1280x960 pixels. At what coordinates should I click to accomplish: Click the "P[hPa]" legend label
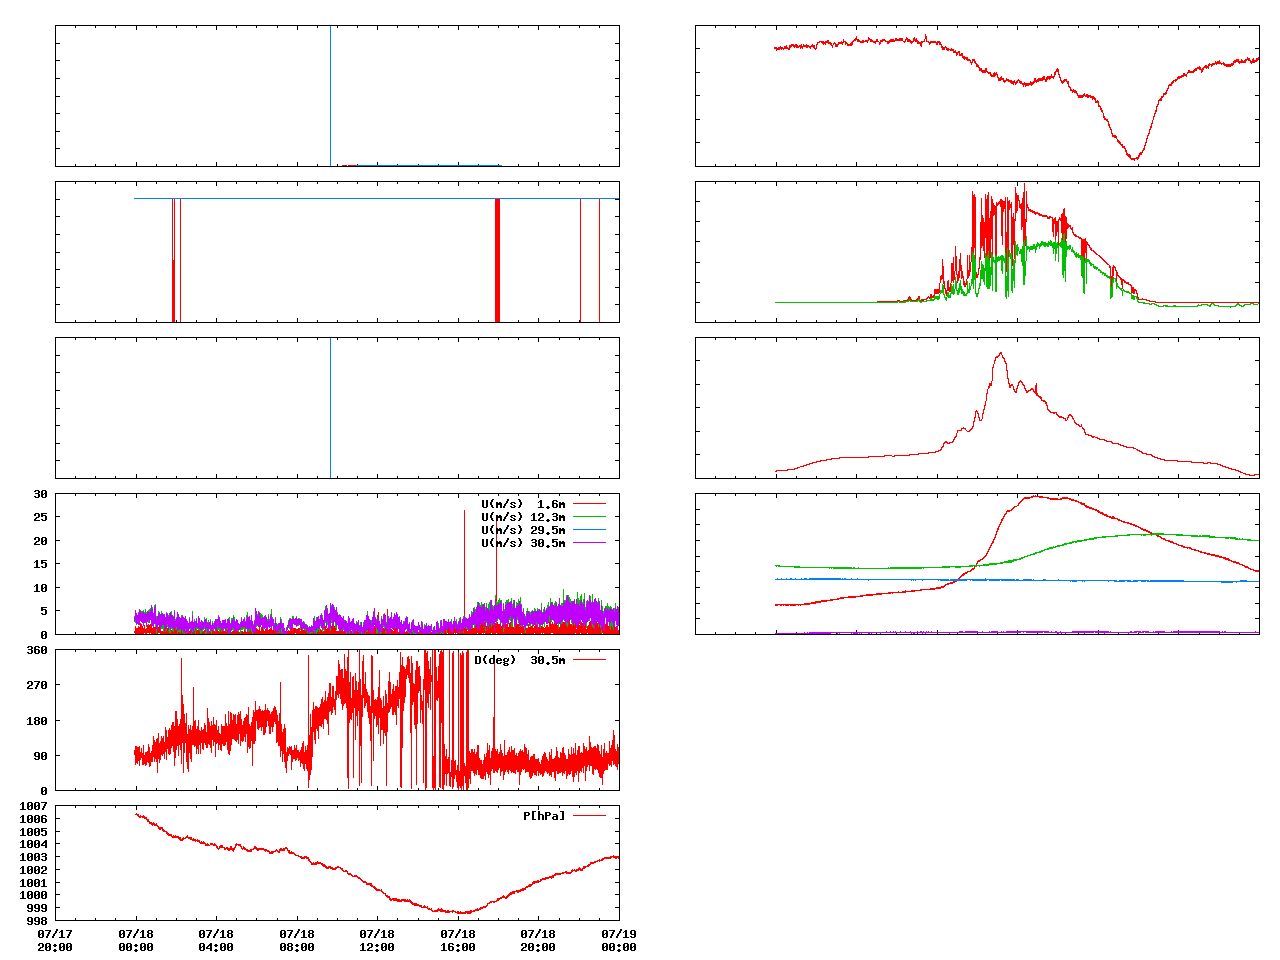tap(544, 816)
